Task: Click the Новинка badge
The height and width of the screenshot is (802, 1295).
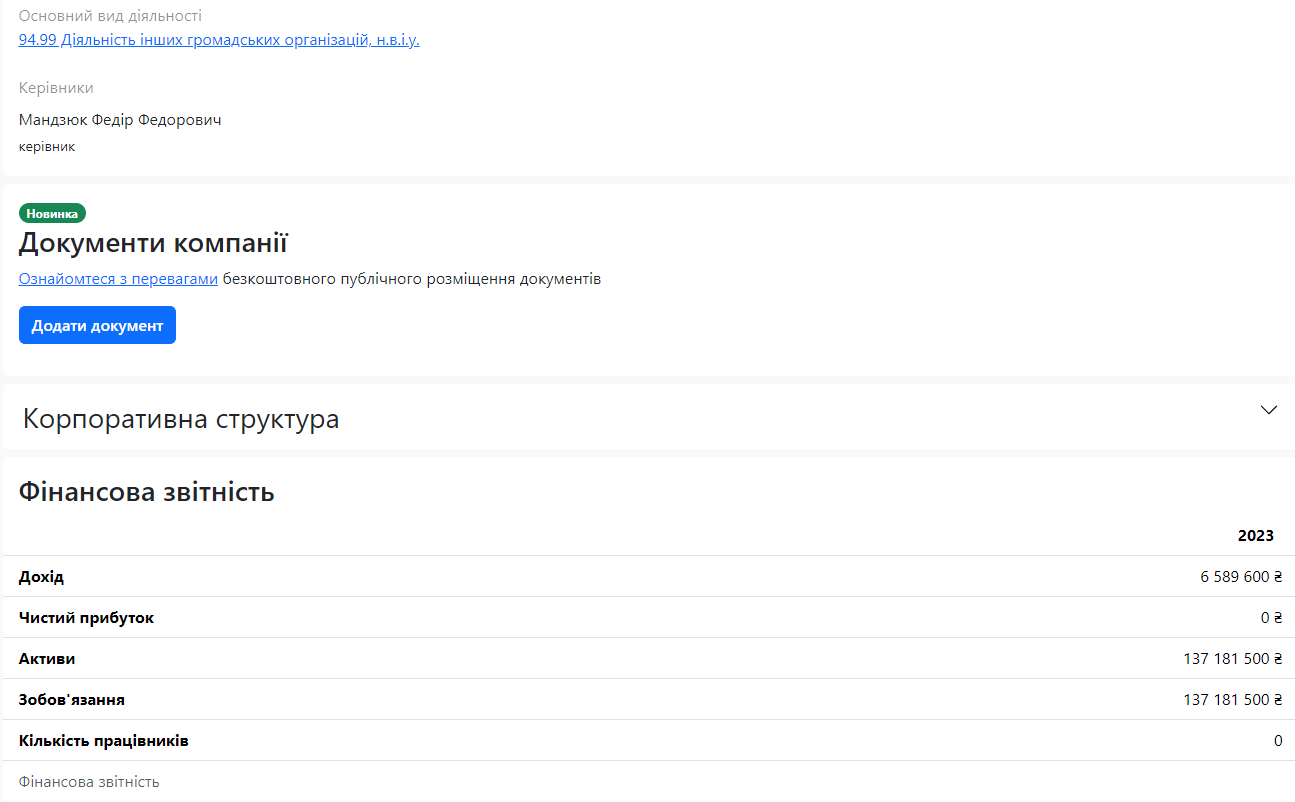Action: 52,213
